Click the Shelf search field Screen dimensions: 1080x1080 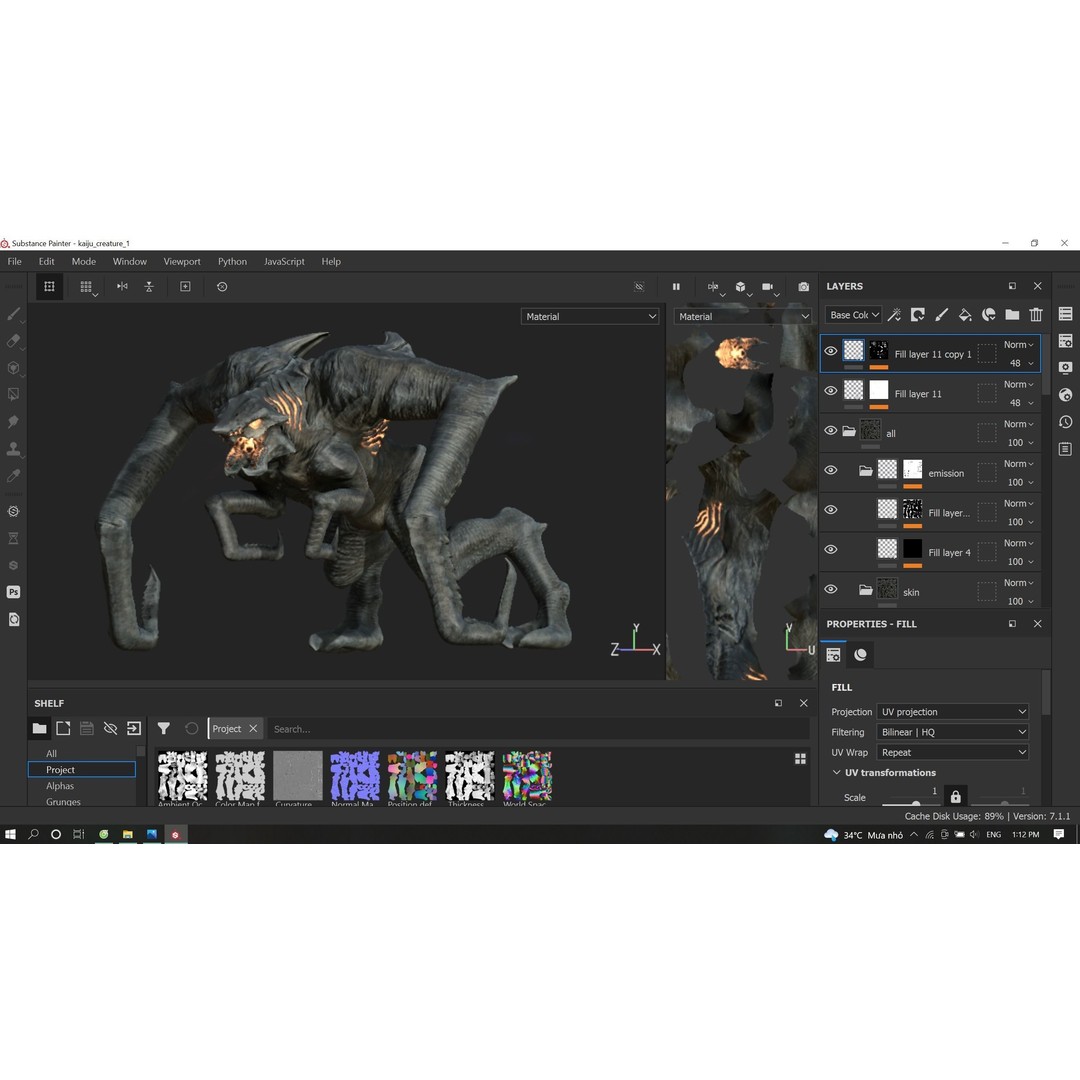coord(537,729)
